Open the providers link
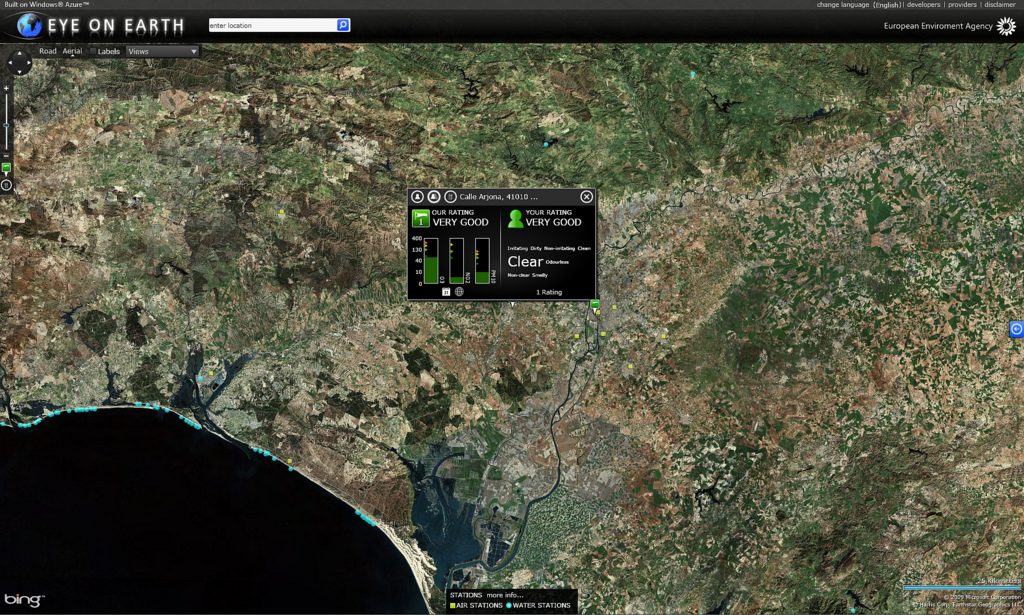 963,5
